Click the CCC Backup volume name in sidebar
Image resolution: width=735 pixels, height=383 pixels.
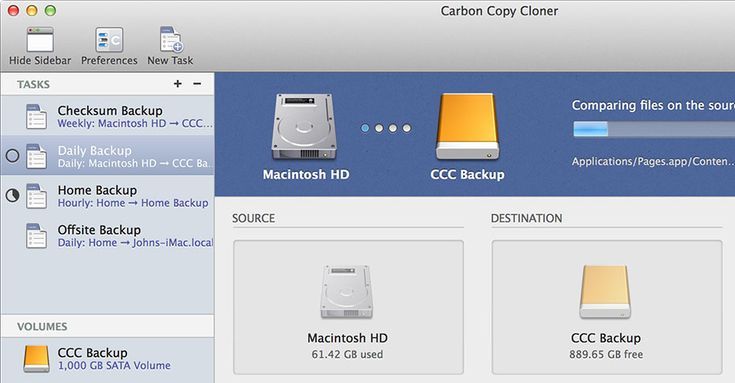pyautogui.click(x=92, y=353)
